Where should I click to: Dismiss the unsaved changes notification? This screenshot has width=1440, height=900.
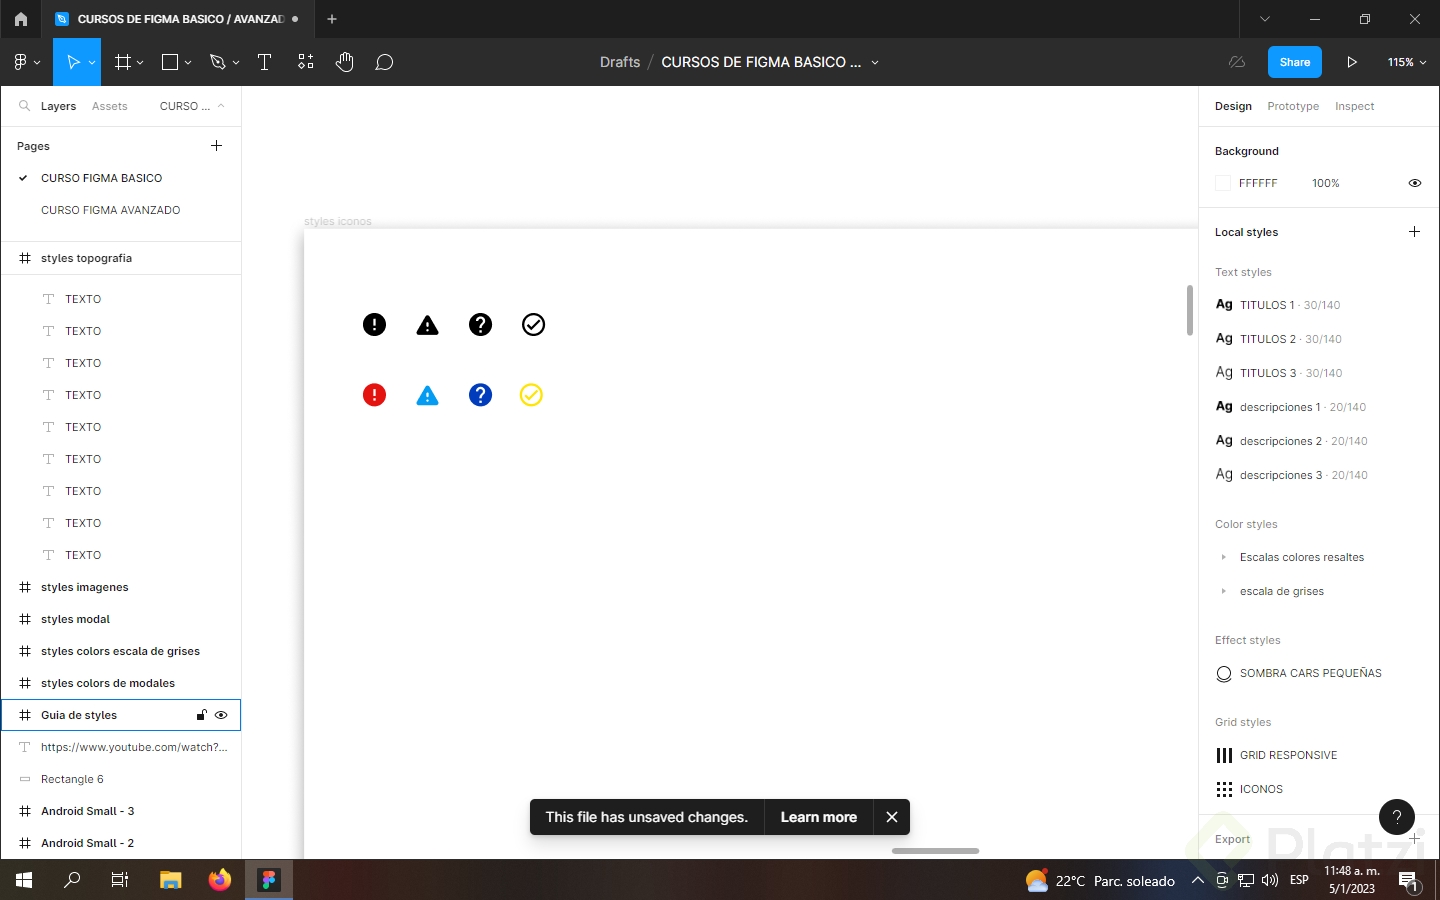(x=892, y=817)
